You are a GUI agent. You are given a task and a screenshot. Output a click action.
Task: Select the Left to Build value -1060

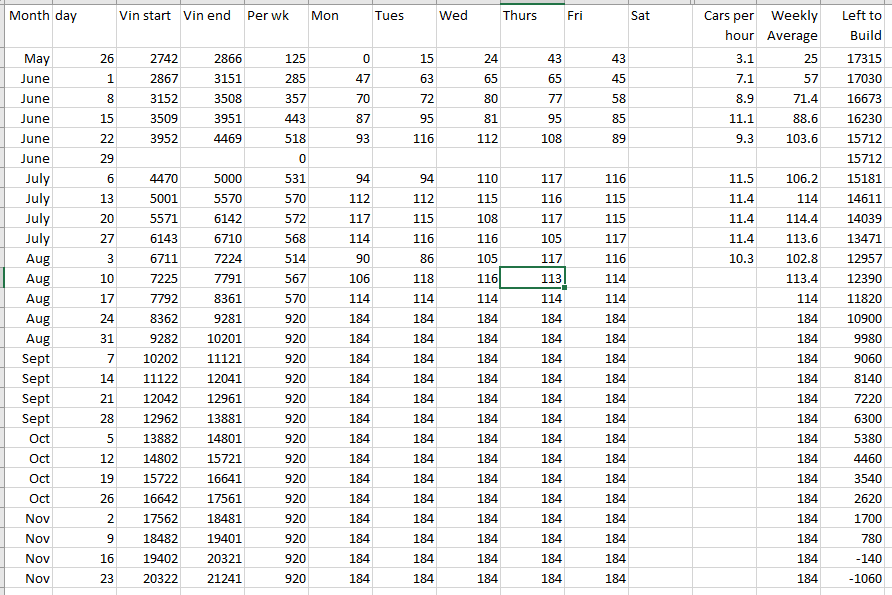point(855,579)
